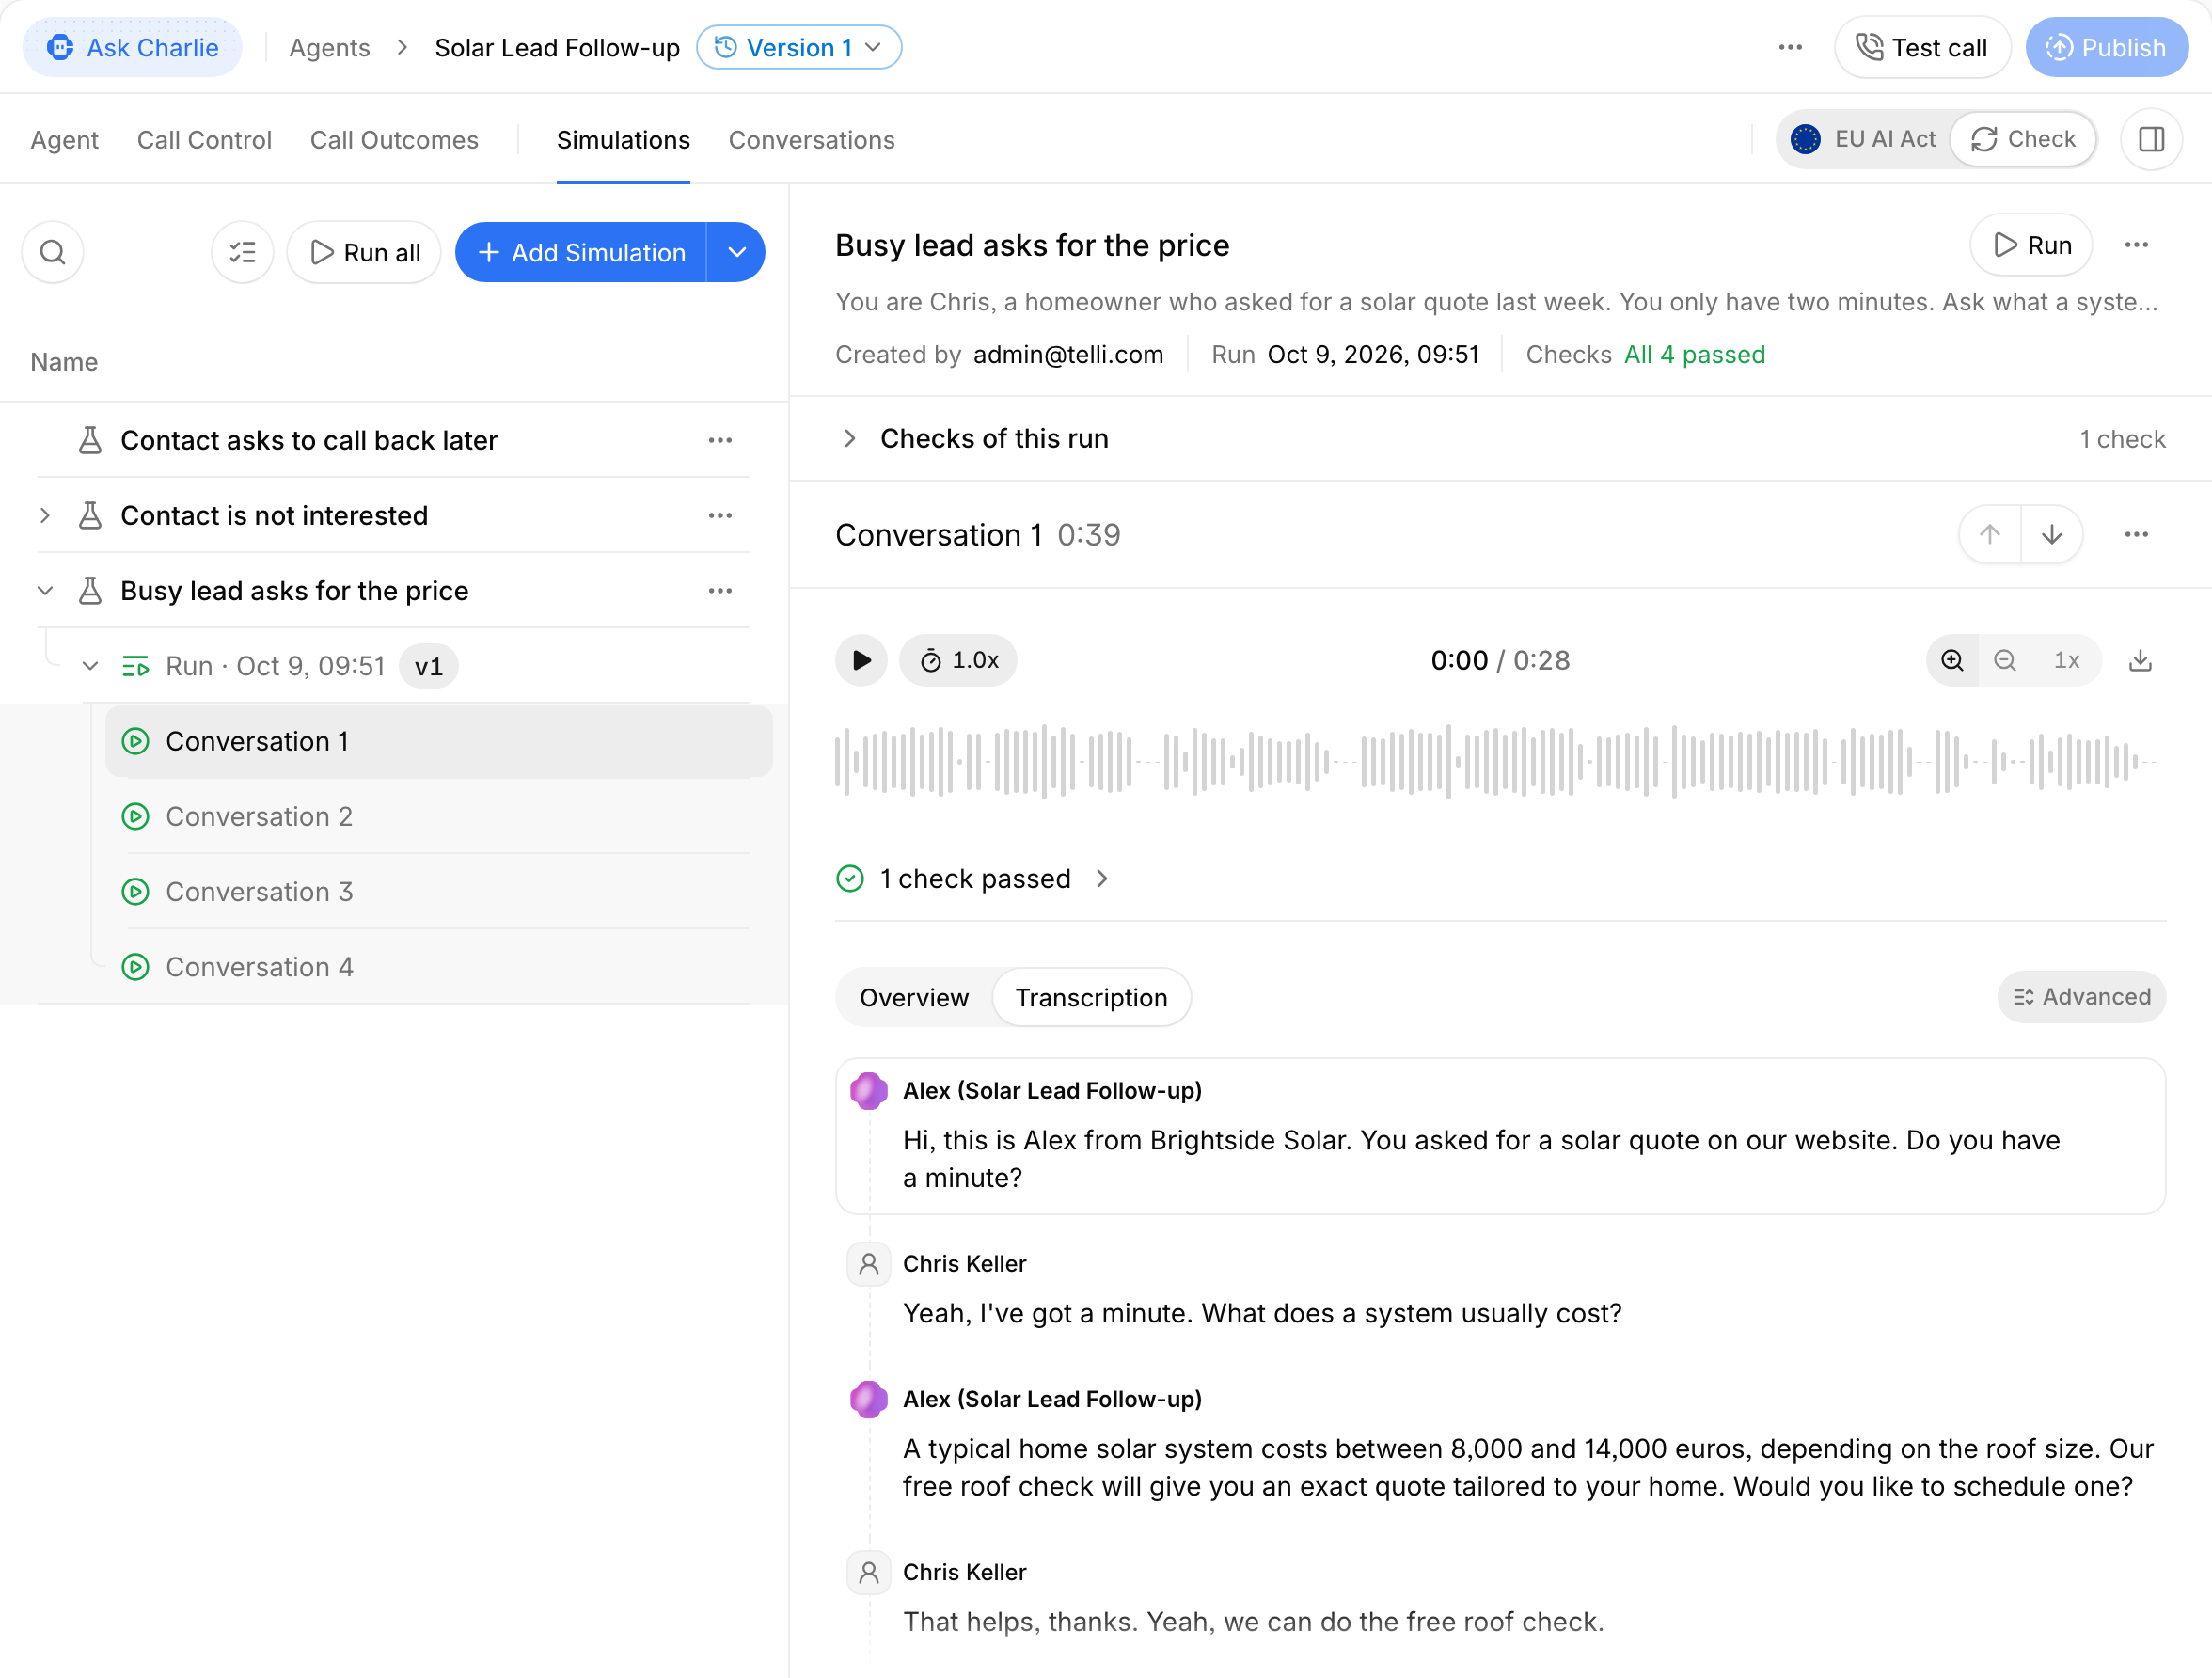Open Add Simulation dropdown arrow
This screenshot has width=2212, height=1678.
coord(737,252)
